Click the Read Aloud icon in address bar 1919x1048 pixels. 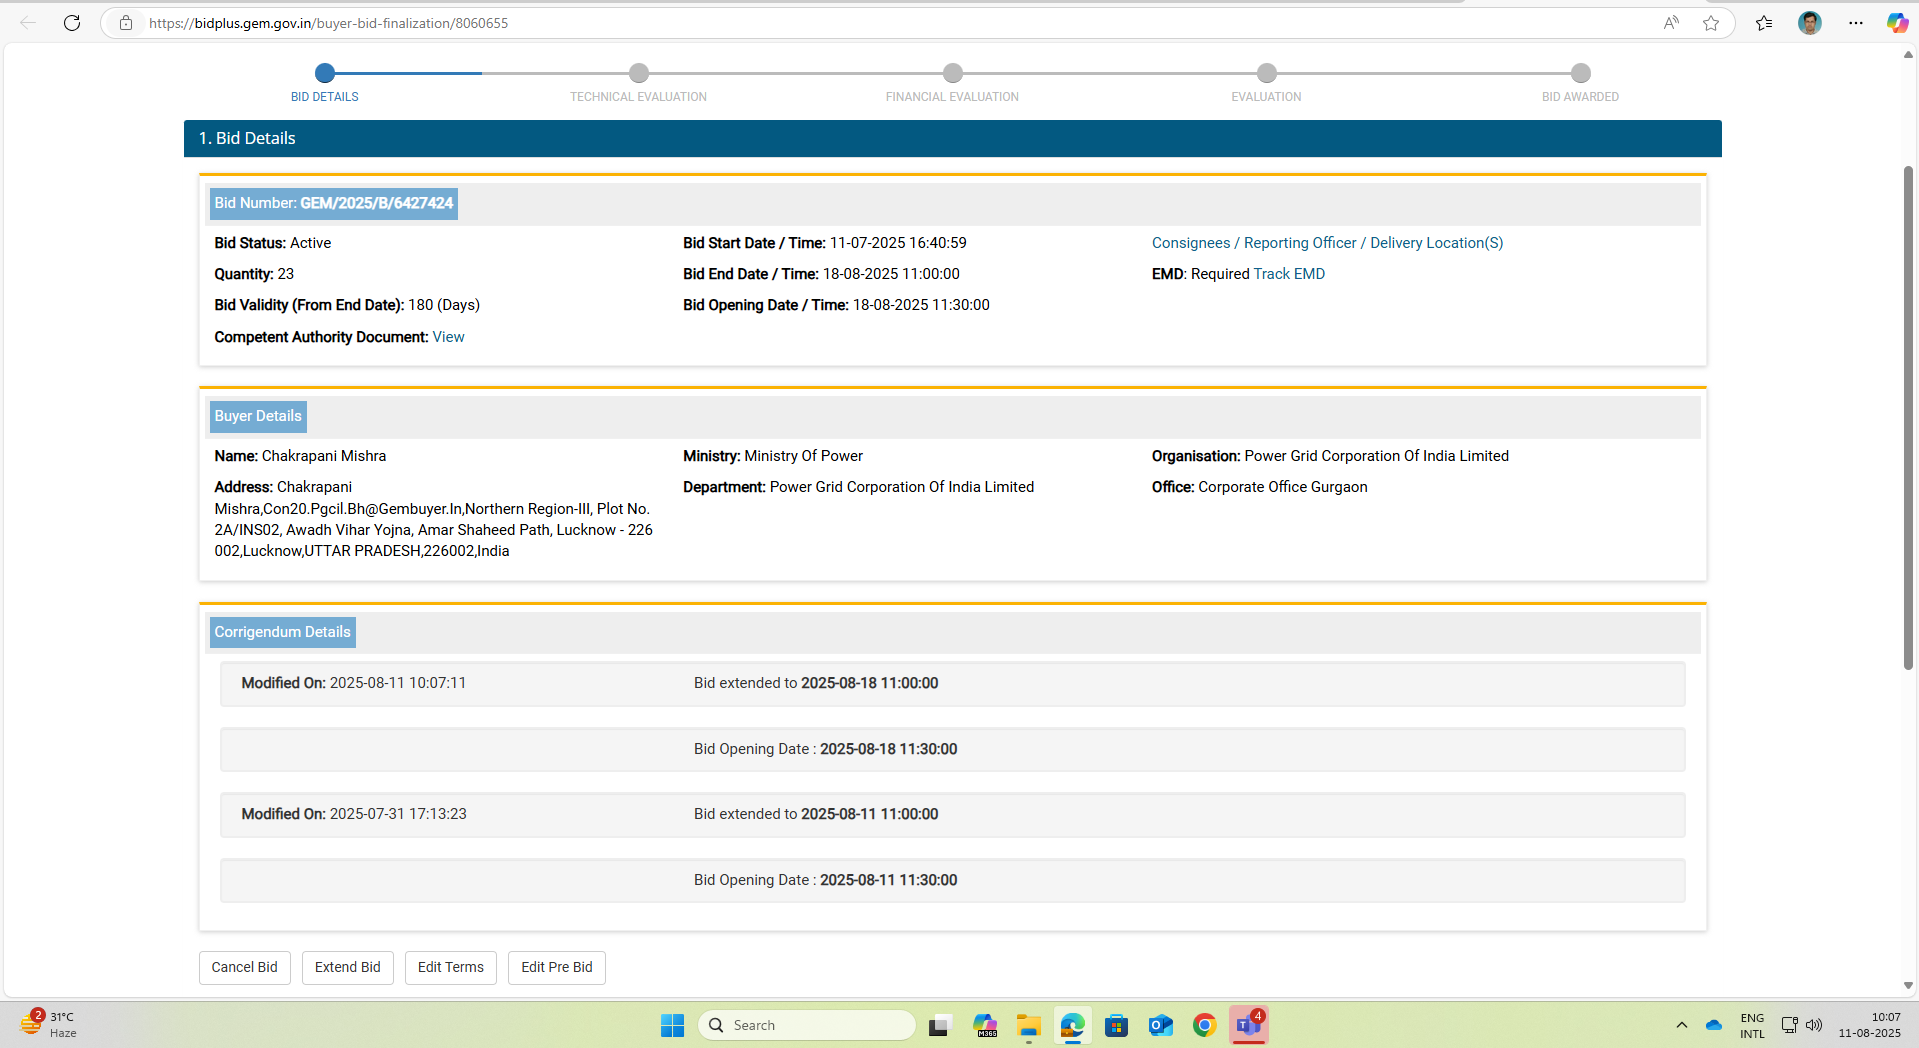pos(1671,23)
